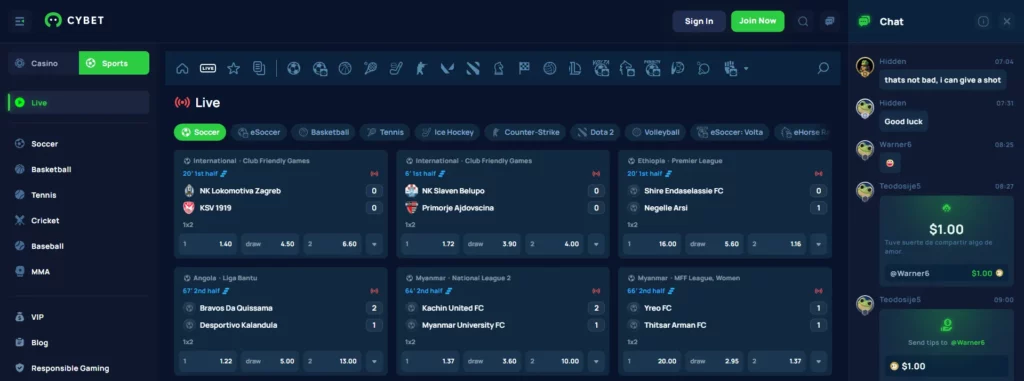The height and width of the screenshot is (381, 1024).
Task: Click the Sign In button
Action: pyautogui.click(x=699, y=21)
